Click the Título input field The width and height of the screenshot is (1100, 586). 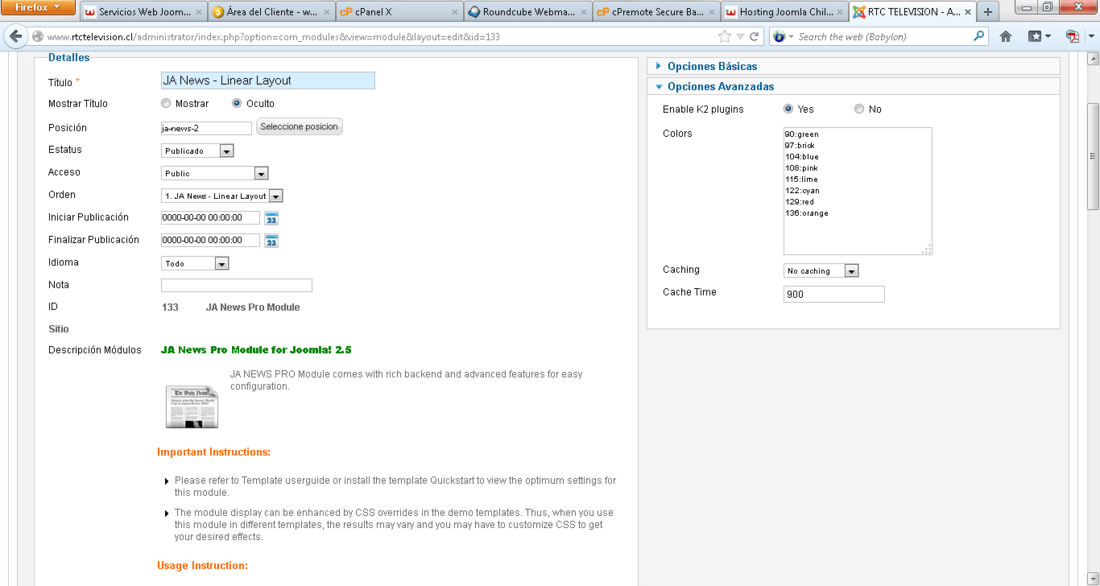coord(268,81)
